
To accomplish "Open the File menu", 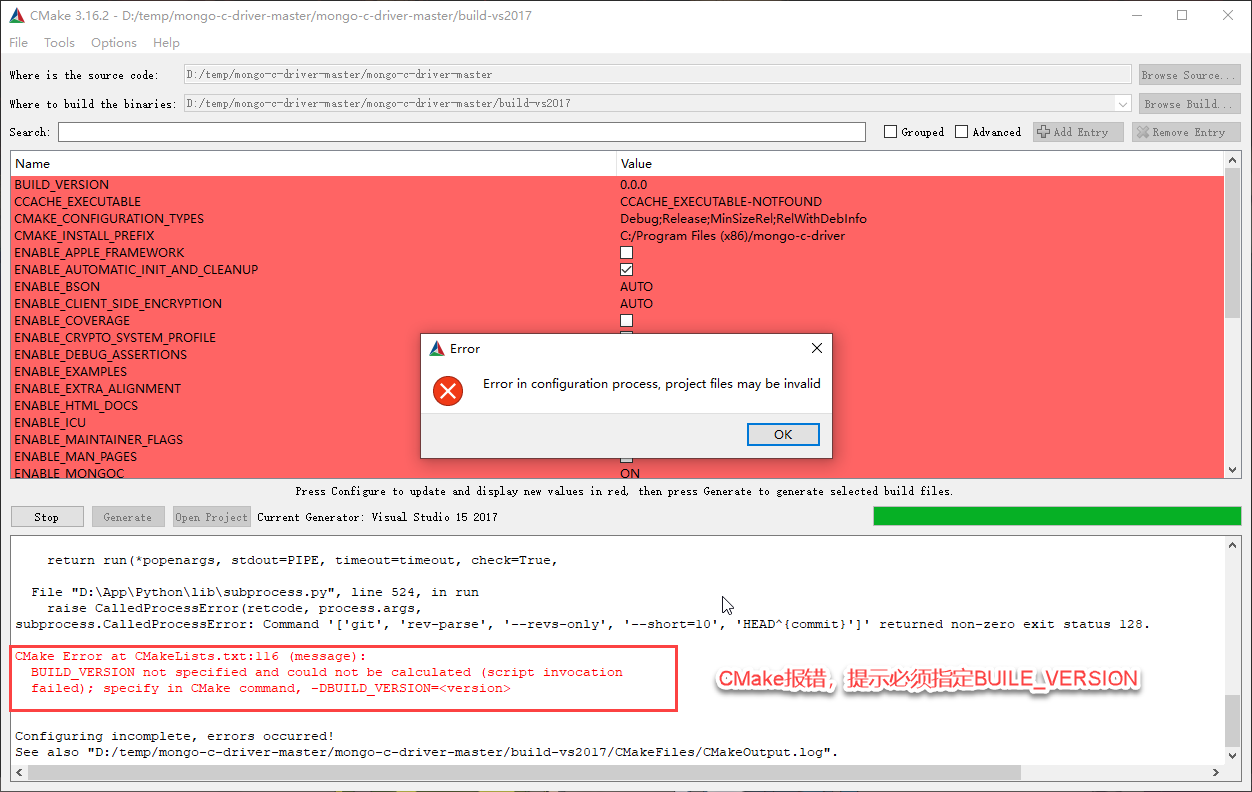I will [19, 43].
